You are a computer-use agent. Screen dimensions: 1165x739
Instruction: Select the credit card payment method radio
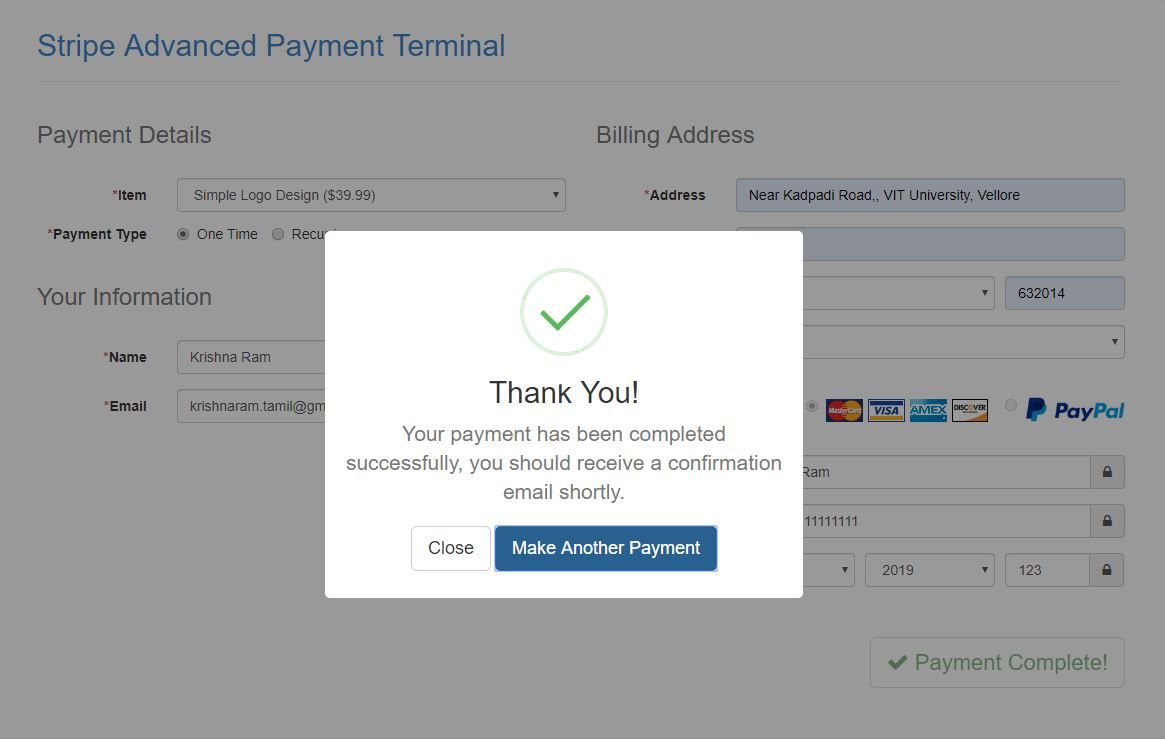click(x=811, y=406)
